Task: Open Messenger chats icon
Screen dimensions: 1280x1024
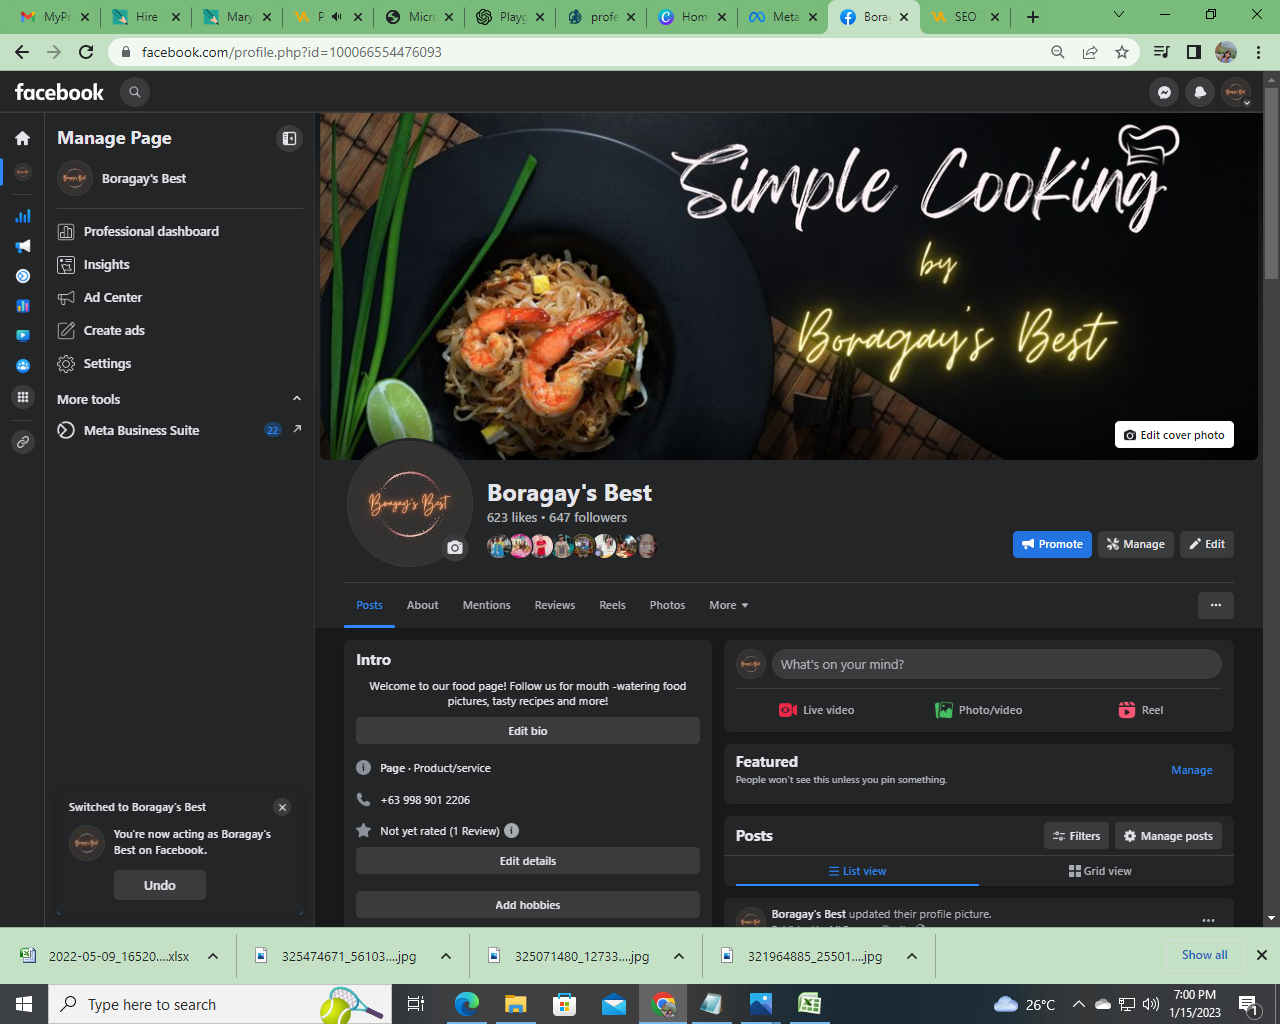Action: 1164,92
